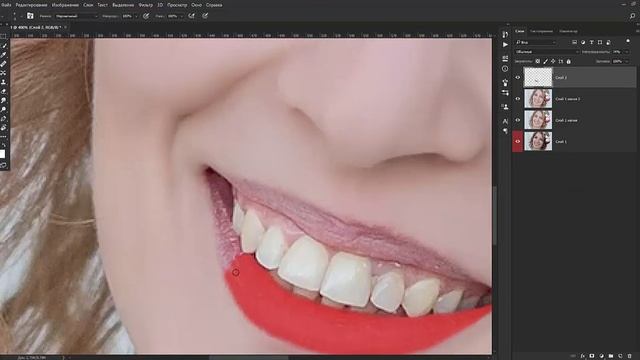640x360 pixels.
Task: Open the layer filter type dropdown
Action: (536, 42)
